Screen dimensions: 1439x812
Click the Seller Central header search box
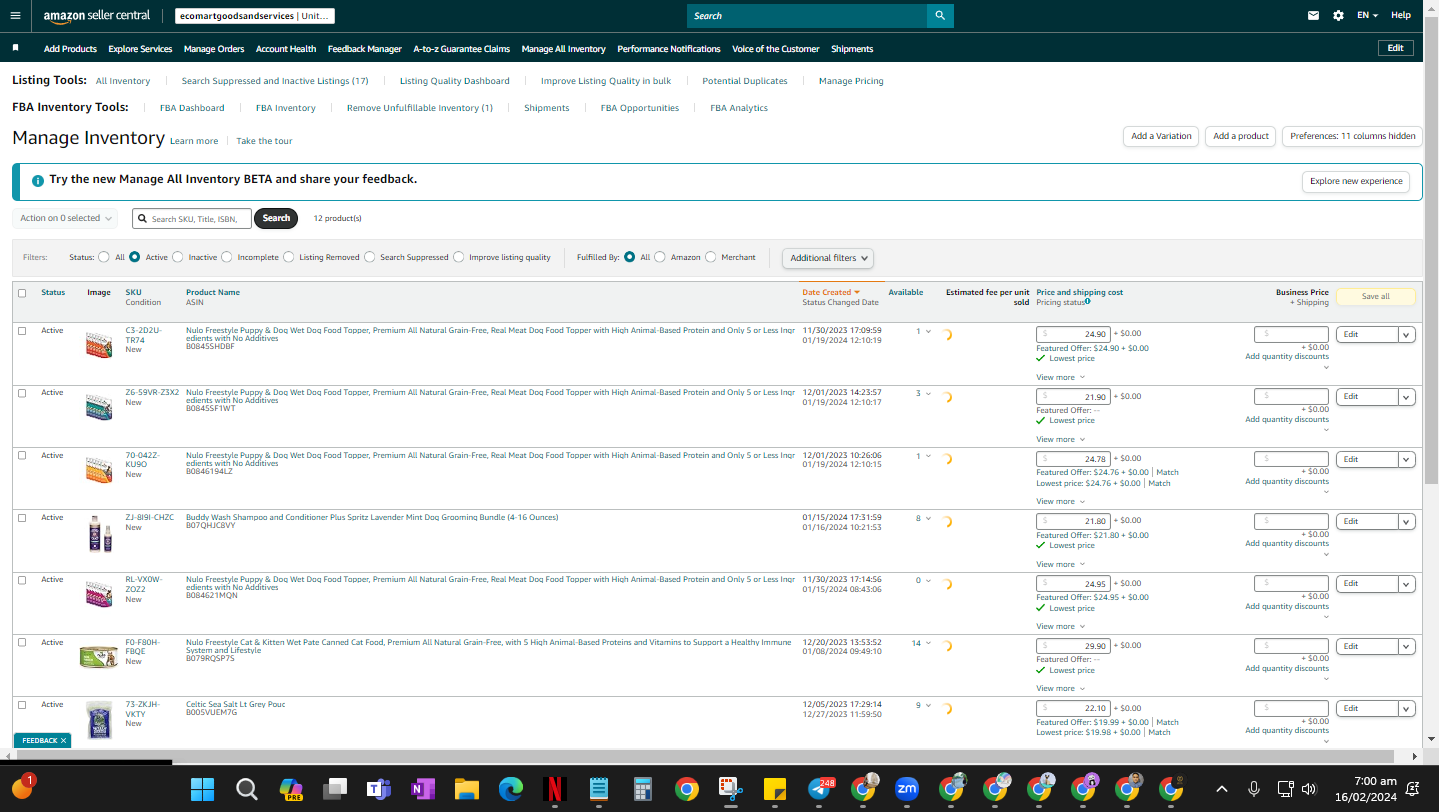coord(807,16)
